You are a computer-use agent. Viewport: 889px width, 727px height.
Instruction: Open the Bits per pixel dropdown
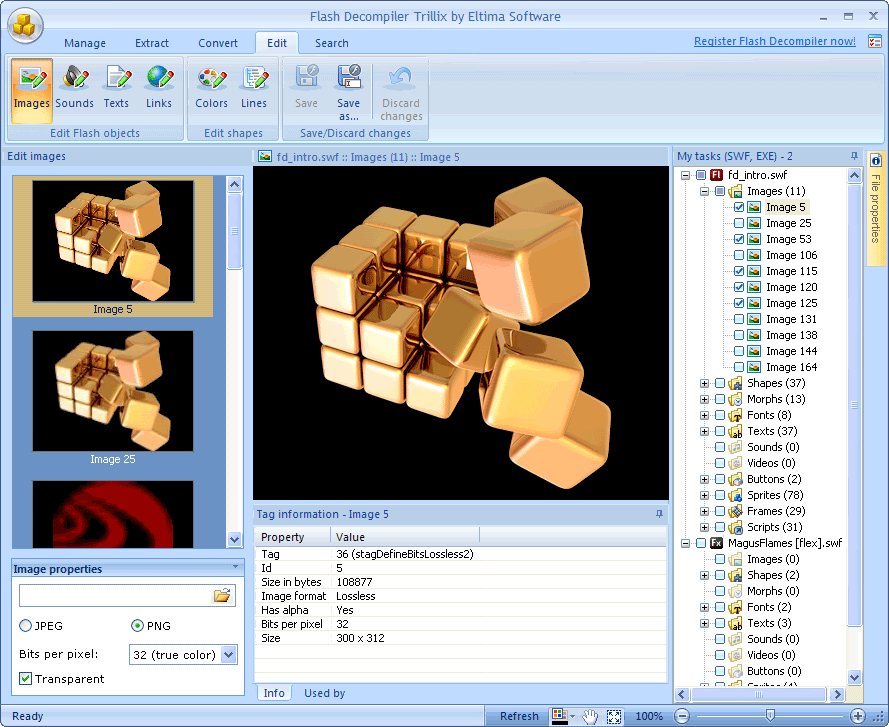tap(228, 654)
